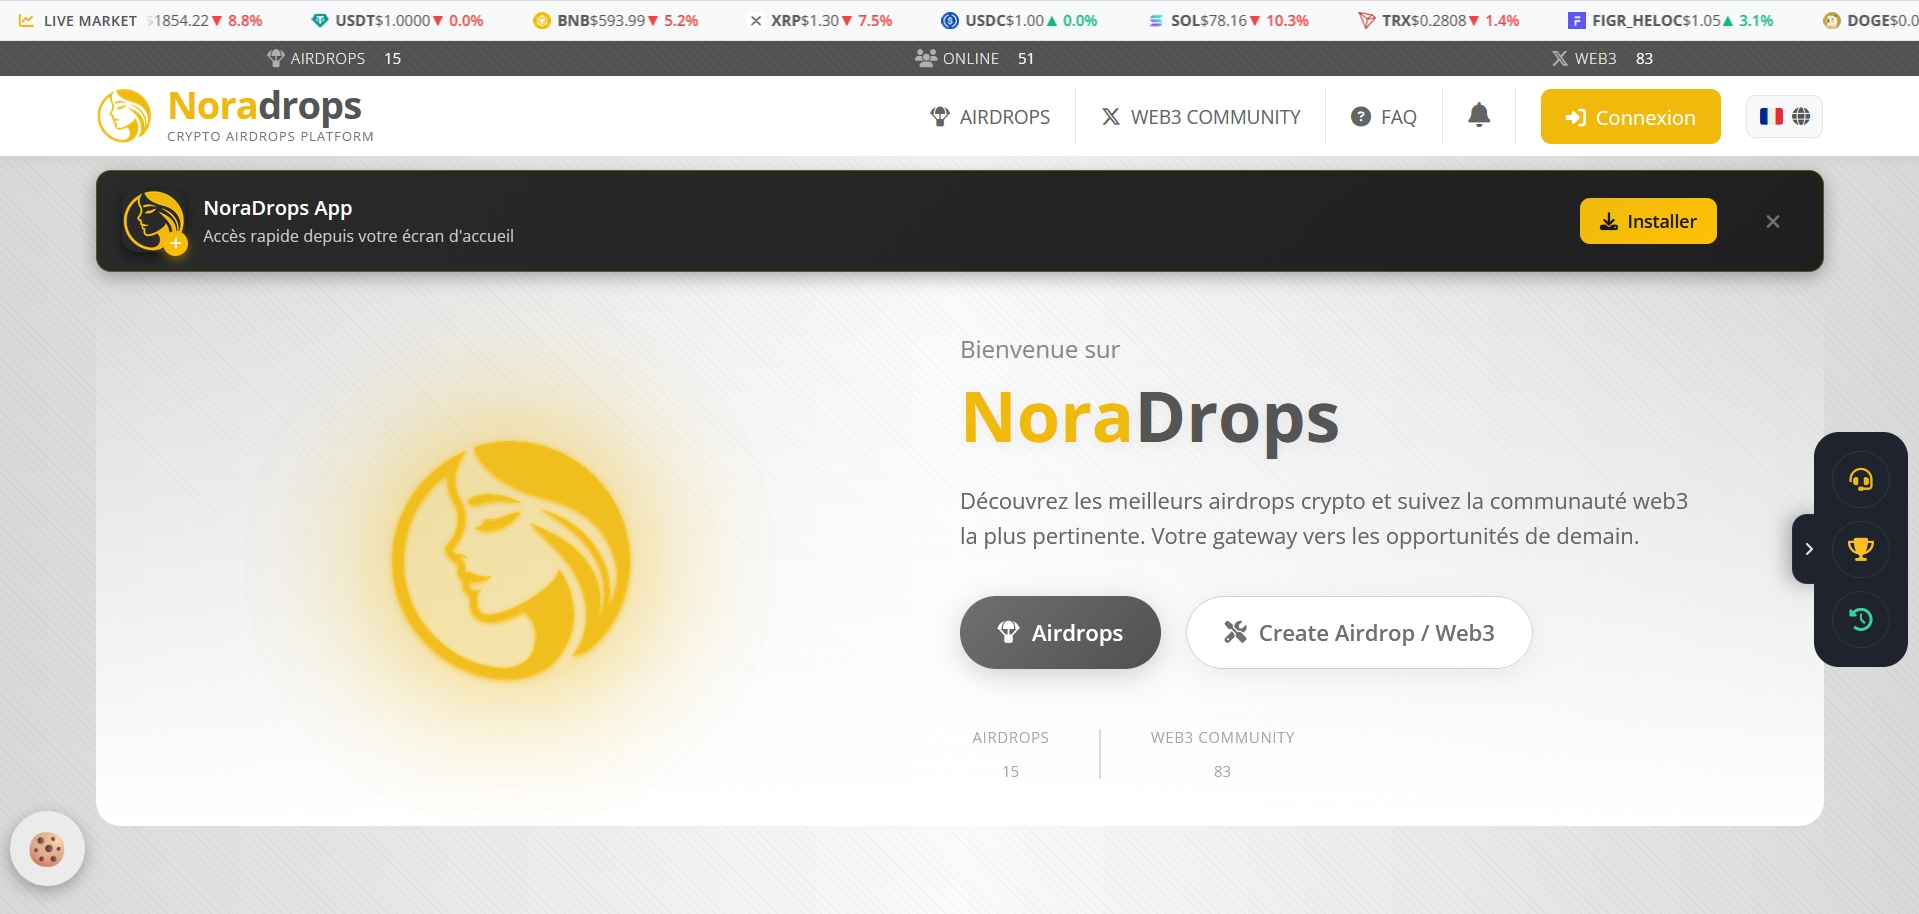
Task: Open the FAQ navigation item
Action: click(x=1384, y=117)
